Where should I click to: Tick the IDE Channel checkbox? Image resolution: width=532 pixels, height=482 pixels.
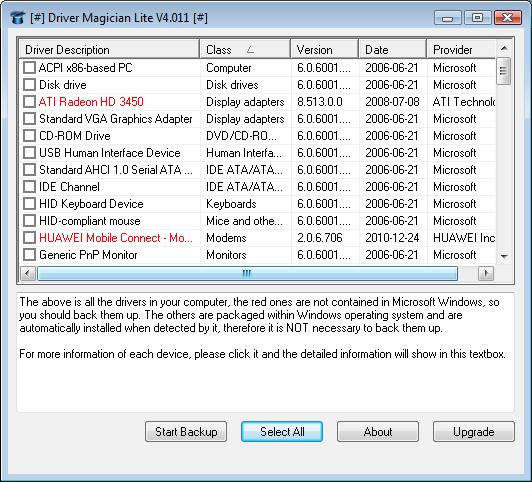pyautogui.click(x=30, y=187)
